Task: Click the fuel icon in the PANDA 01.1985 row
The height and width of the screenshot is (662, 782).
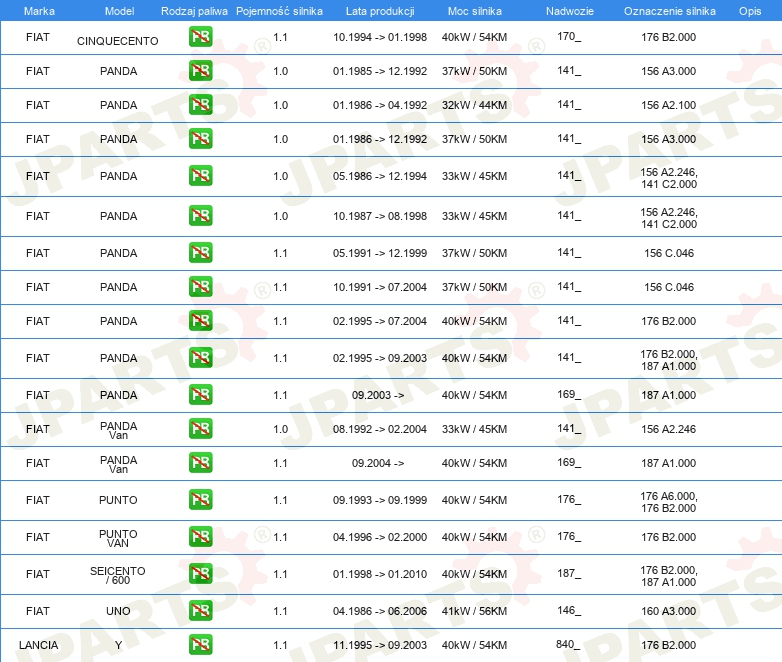Action: tap(200, 71)
